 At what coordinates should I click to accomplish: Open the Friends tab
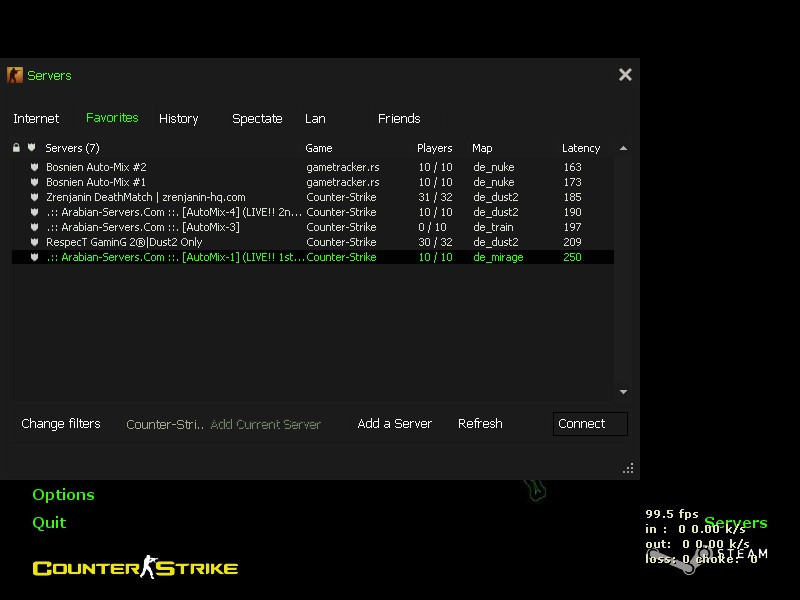pyautogui.click(x=399, y=118)
